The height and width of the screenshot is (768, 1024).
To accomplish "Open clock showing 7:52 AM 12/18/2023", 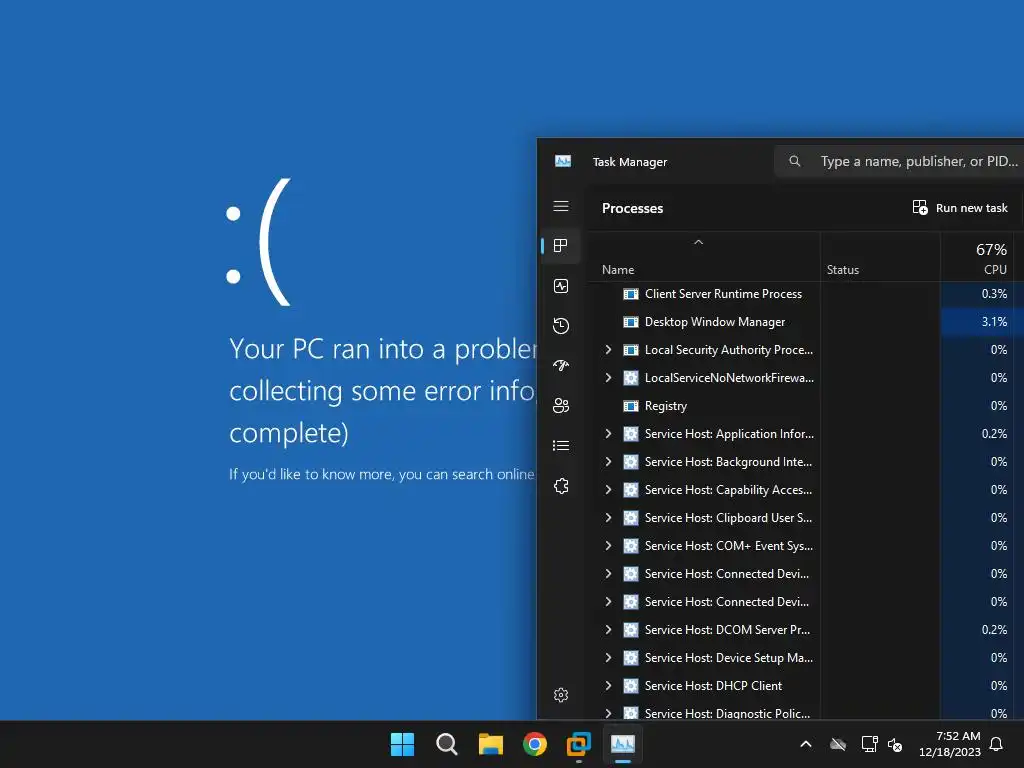I will click(x=950, y=744).
